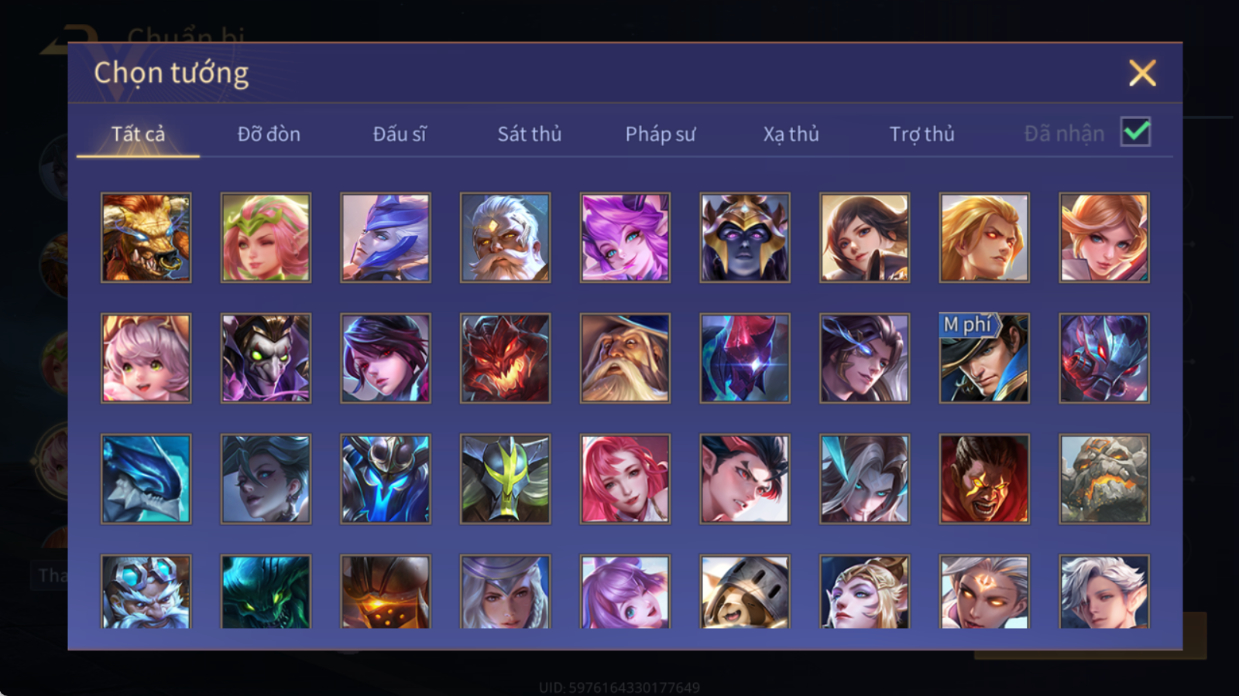Show the 'Pháp sư' hero category
Image resolution: width=1239 pixels, height=696 pixels.
pyautogui.click(x=660, y=134)
